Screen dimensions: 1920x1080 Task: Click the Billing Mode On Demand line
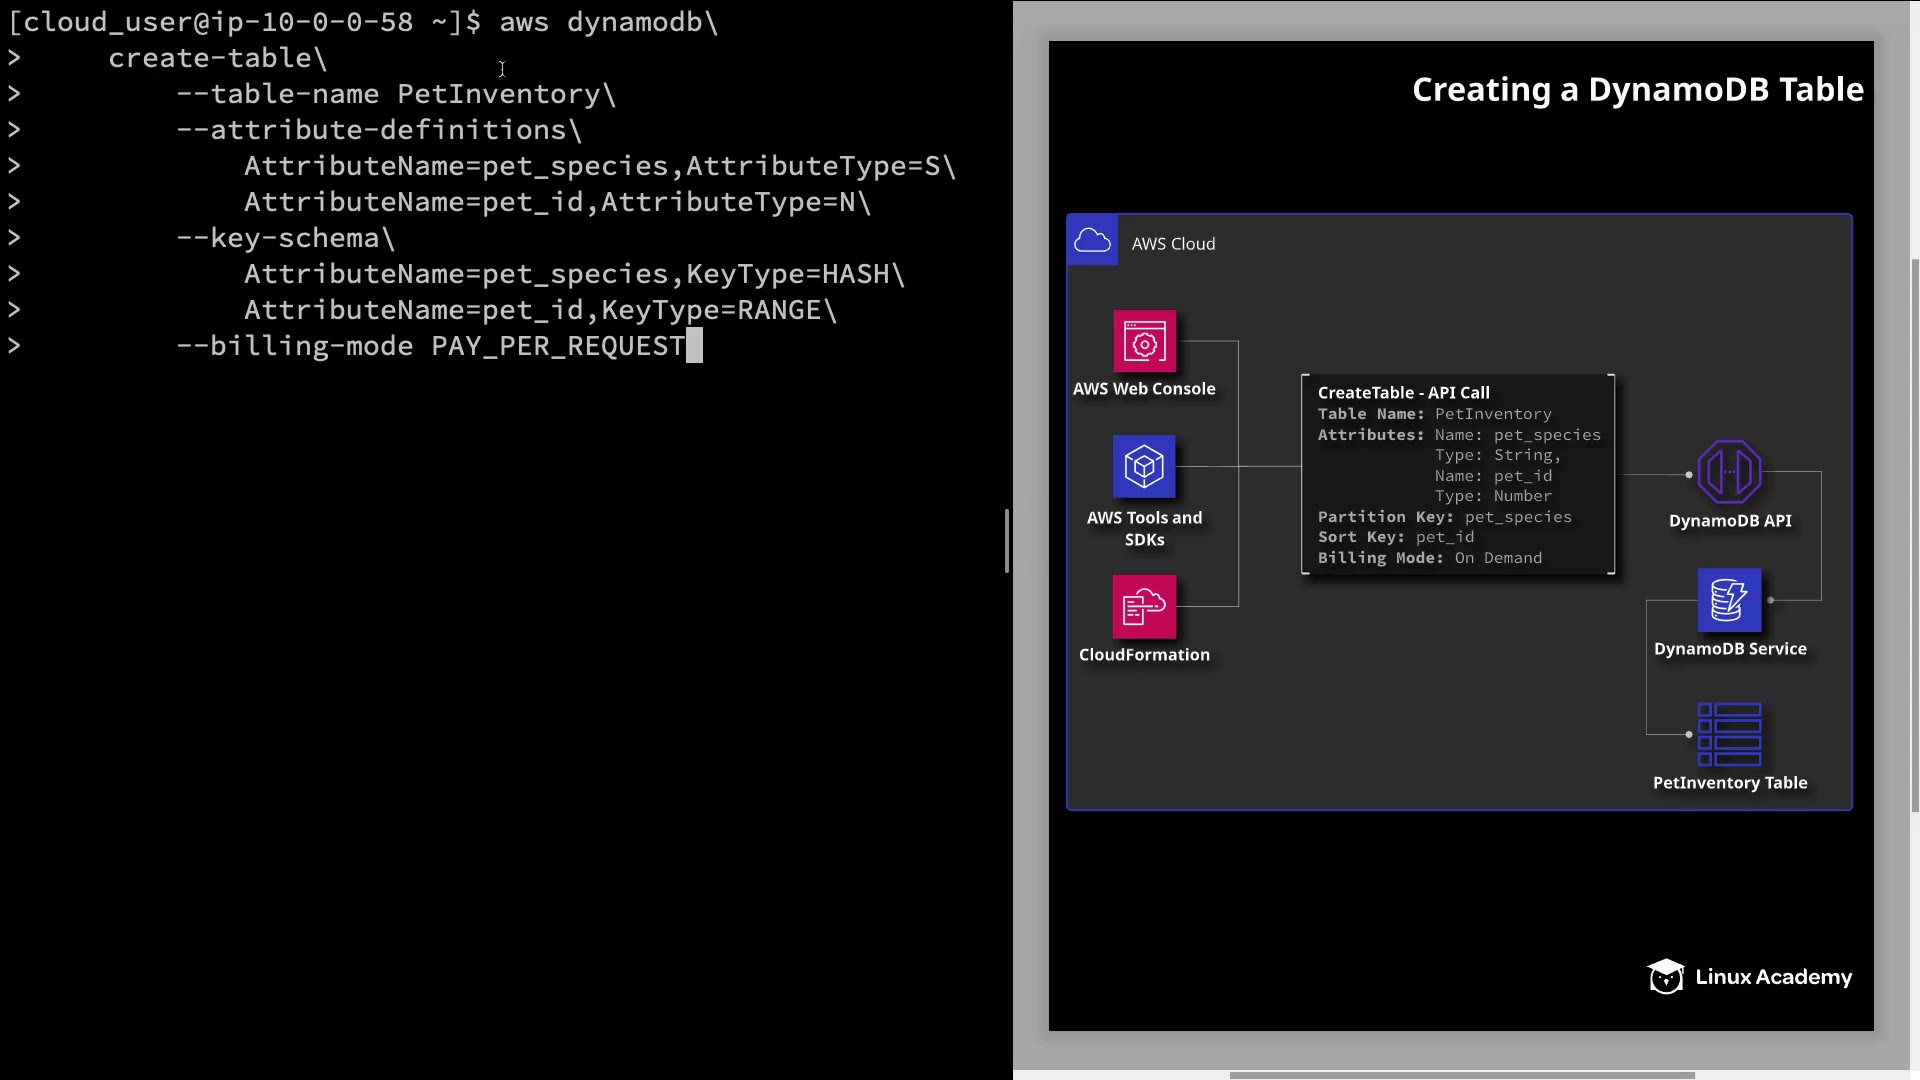tap(1429, 558)
